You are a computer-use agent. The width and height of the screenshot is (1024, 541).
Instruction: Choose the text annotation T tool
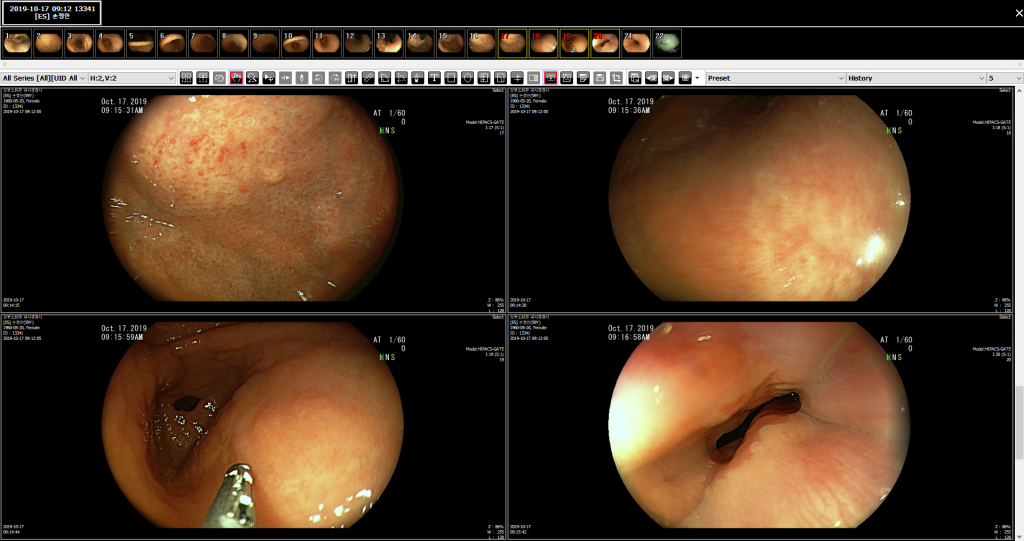(x=434, y=78)
